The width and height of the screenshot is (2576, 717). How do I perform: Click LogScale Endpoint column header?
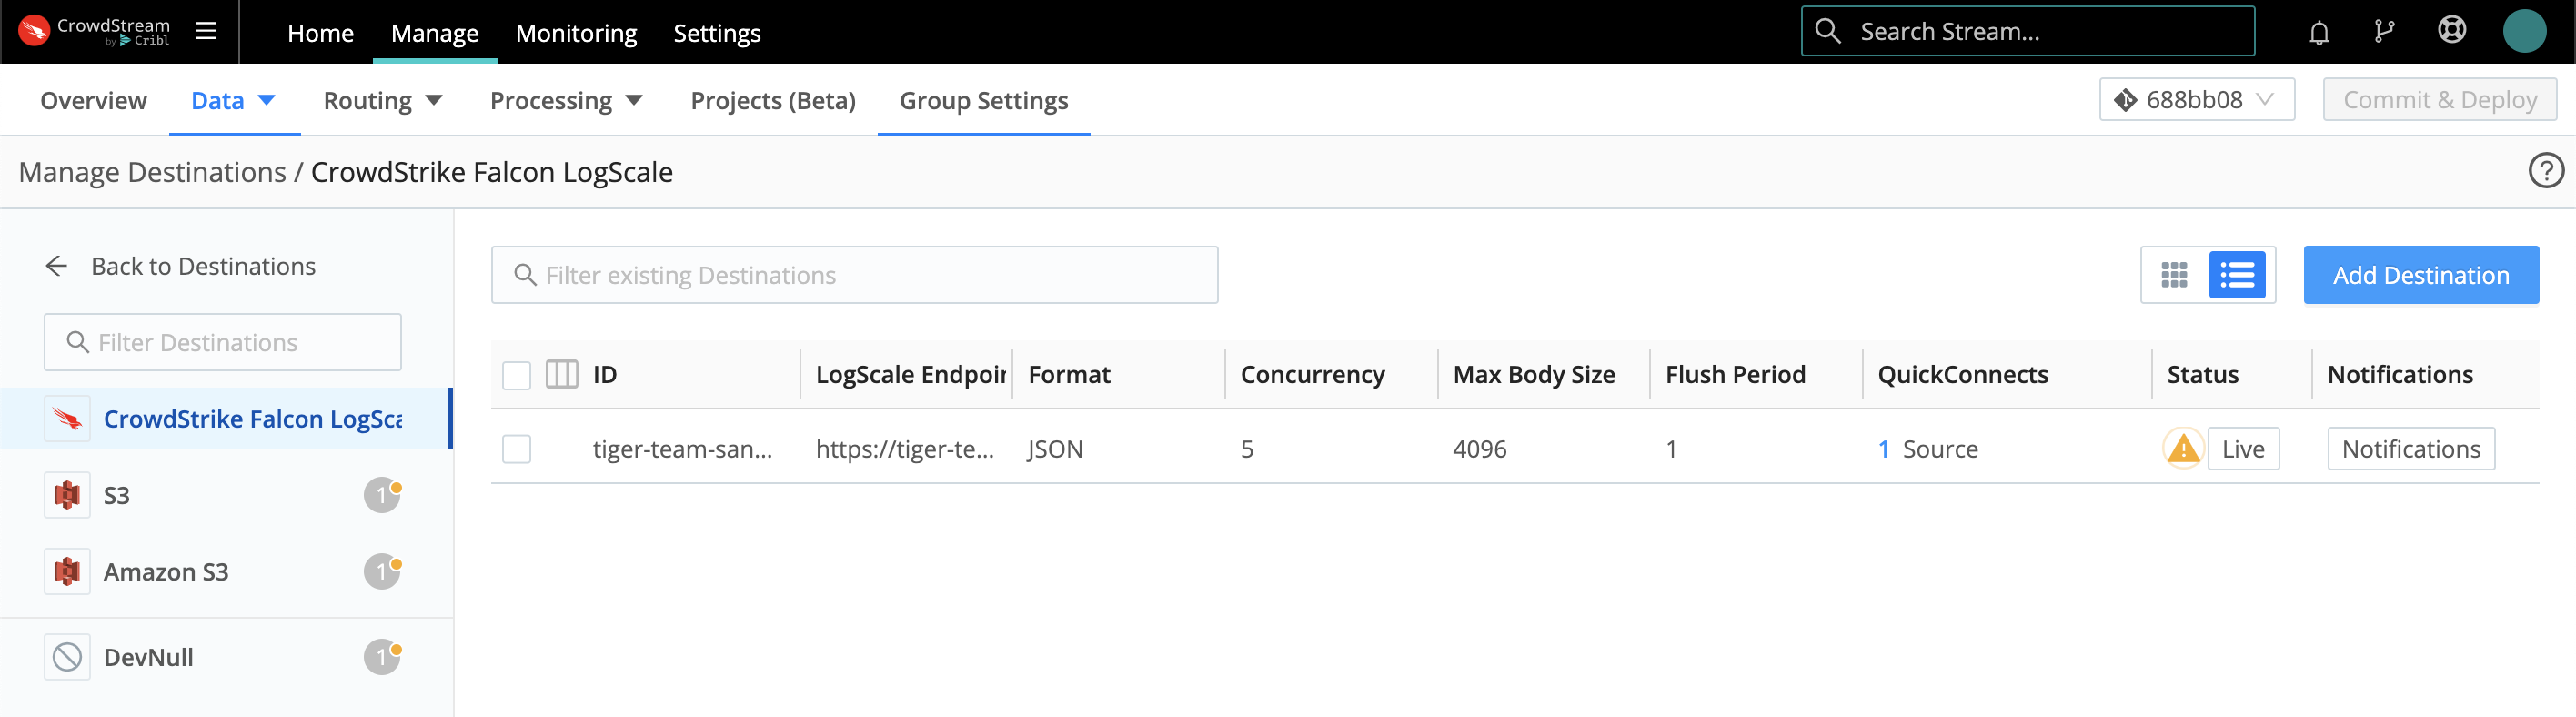pyautogui.click(x=910, y=375)
